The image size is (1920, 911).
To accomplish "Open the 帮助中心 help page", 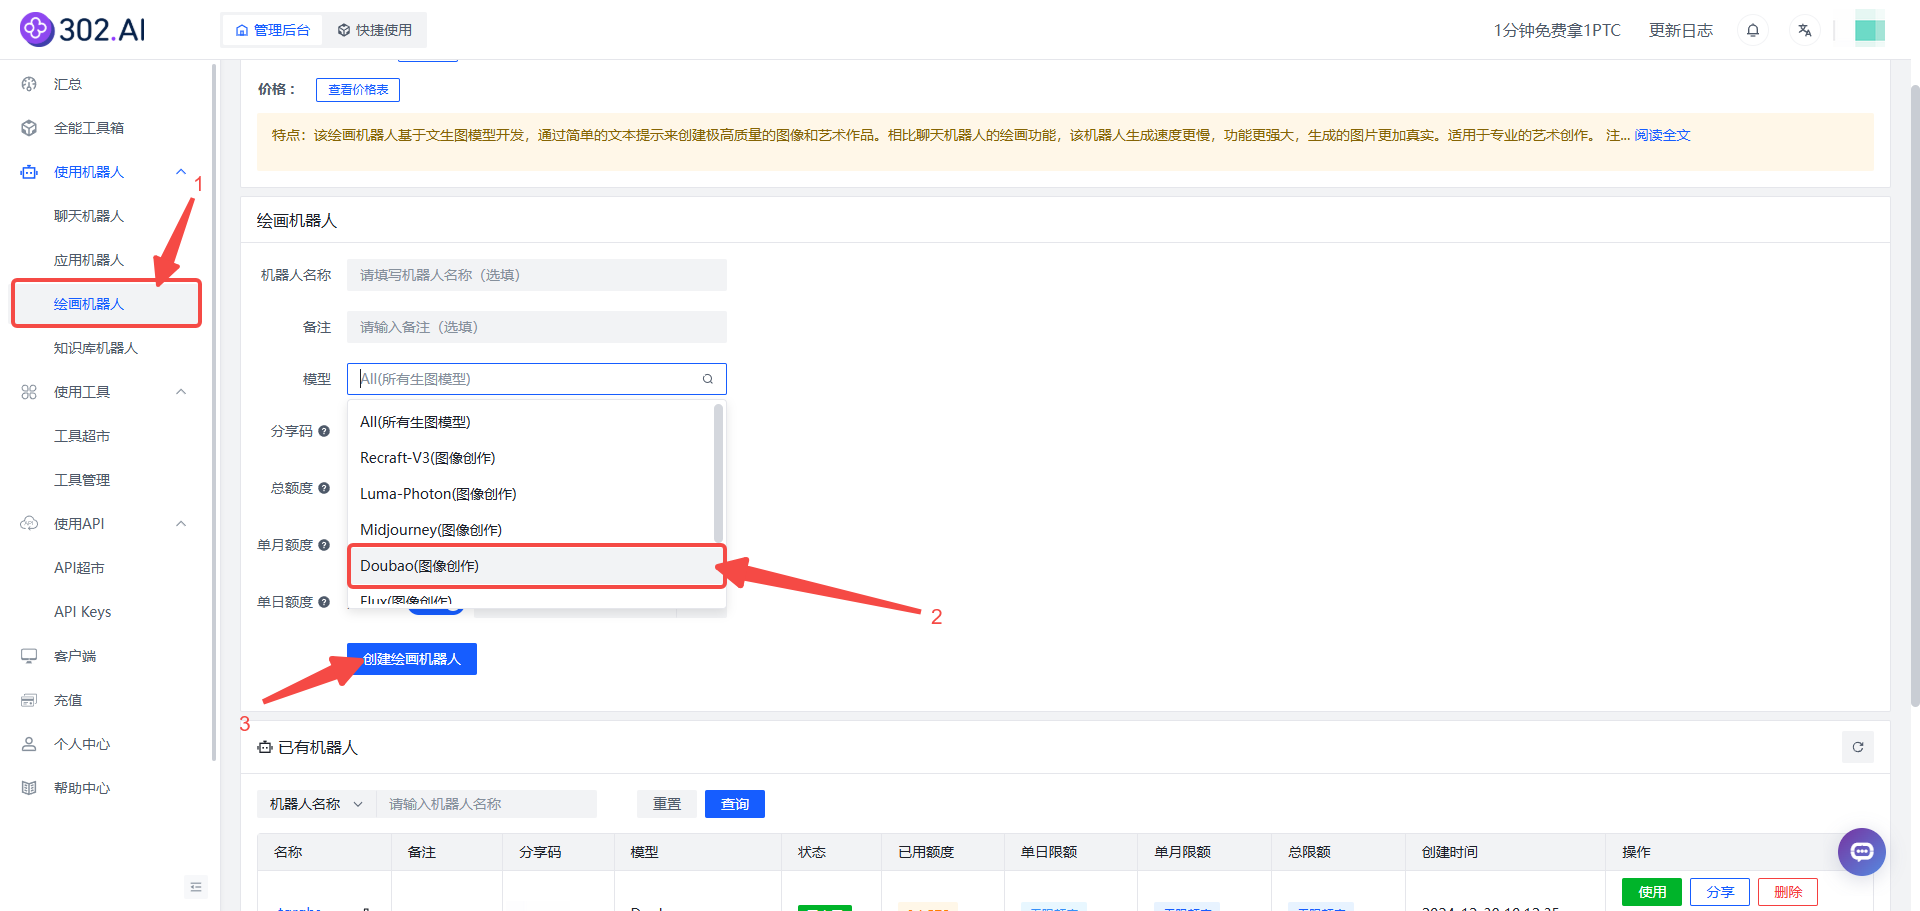I will (x=82, y=788).
